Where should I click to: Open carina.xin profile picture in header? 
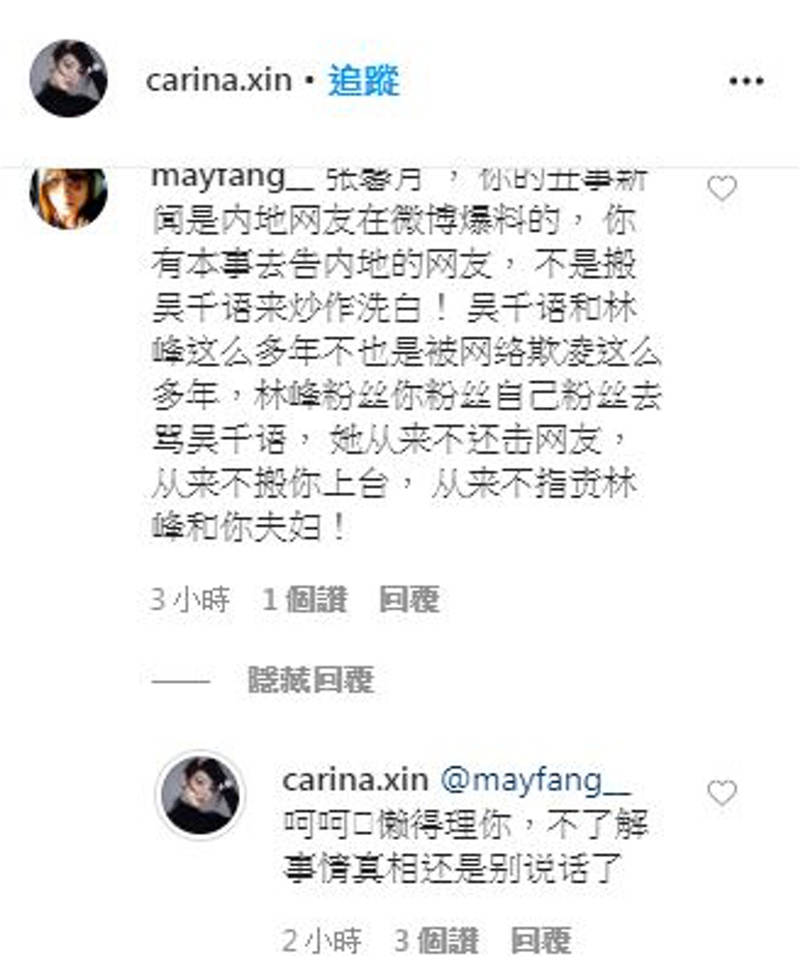tap(68, 78)
